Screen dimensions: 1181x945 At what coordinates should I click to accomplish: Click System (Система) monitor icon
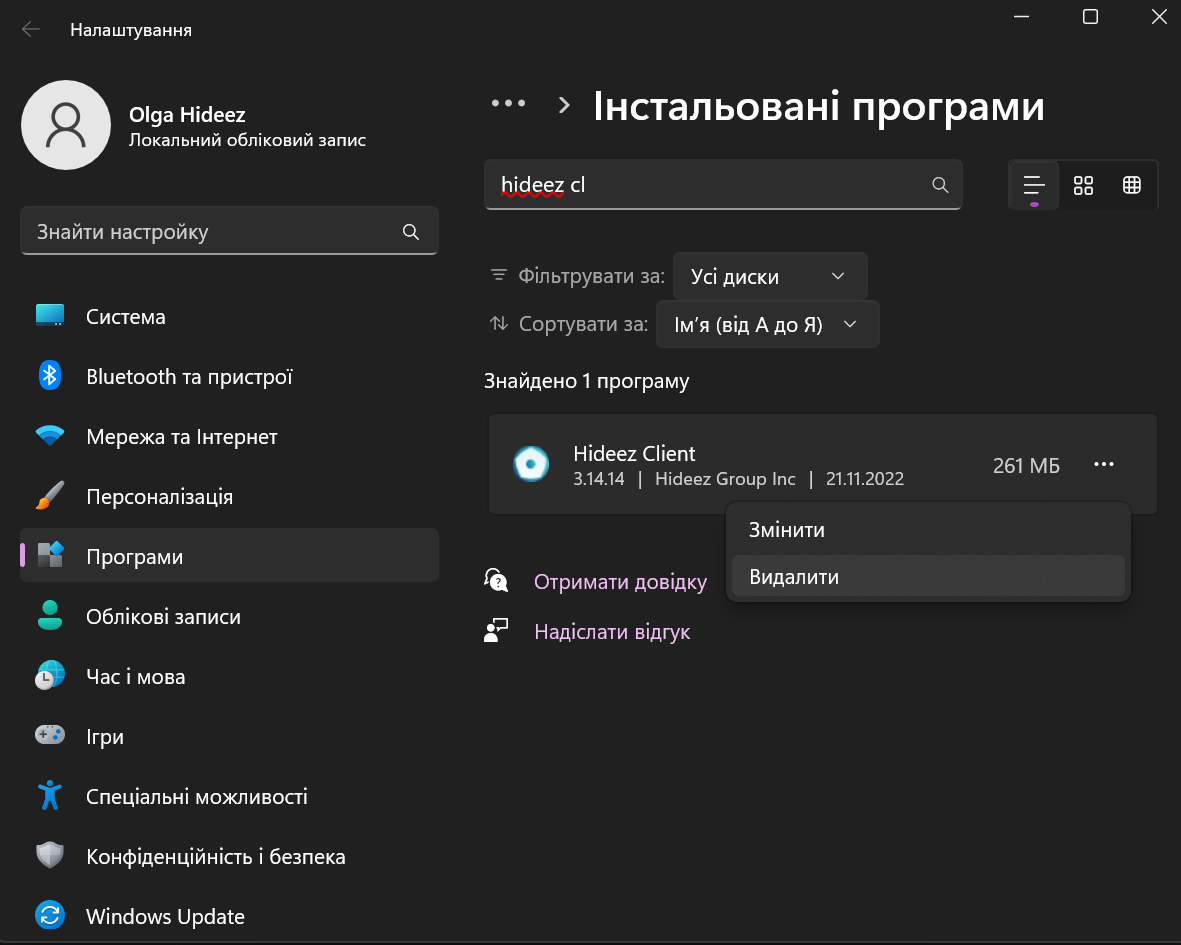coord(50,316)
